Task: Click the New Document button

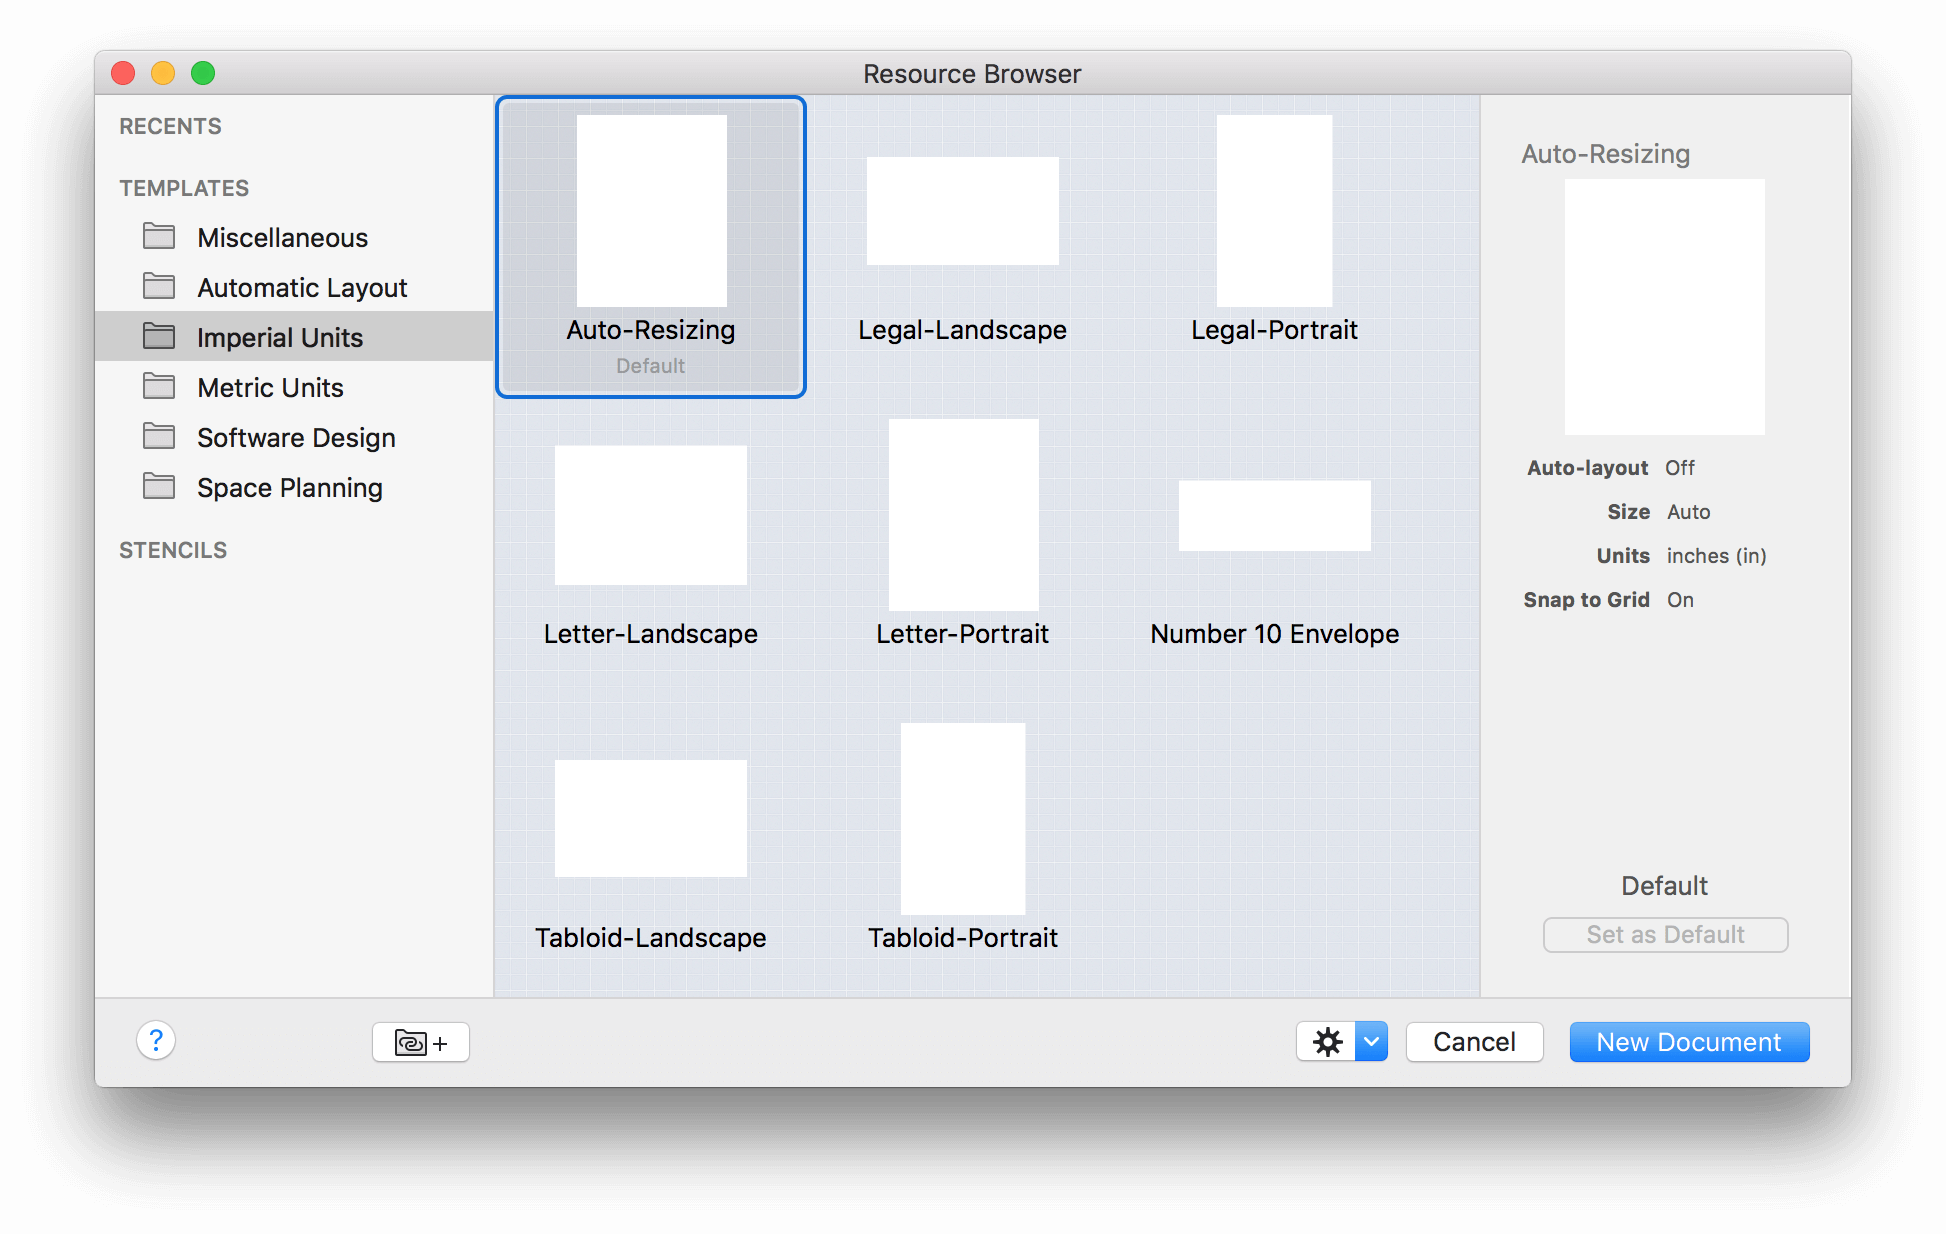Action: (x=1689, y=1041)
